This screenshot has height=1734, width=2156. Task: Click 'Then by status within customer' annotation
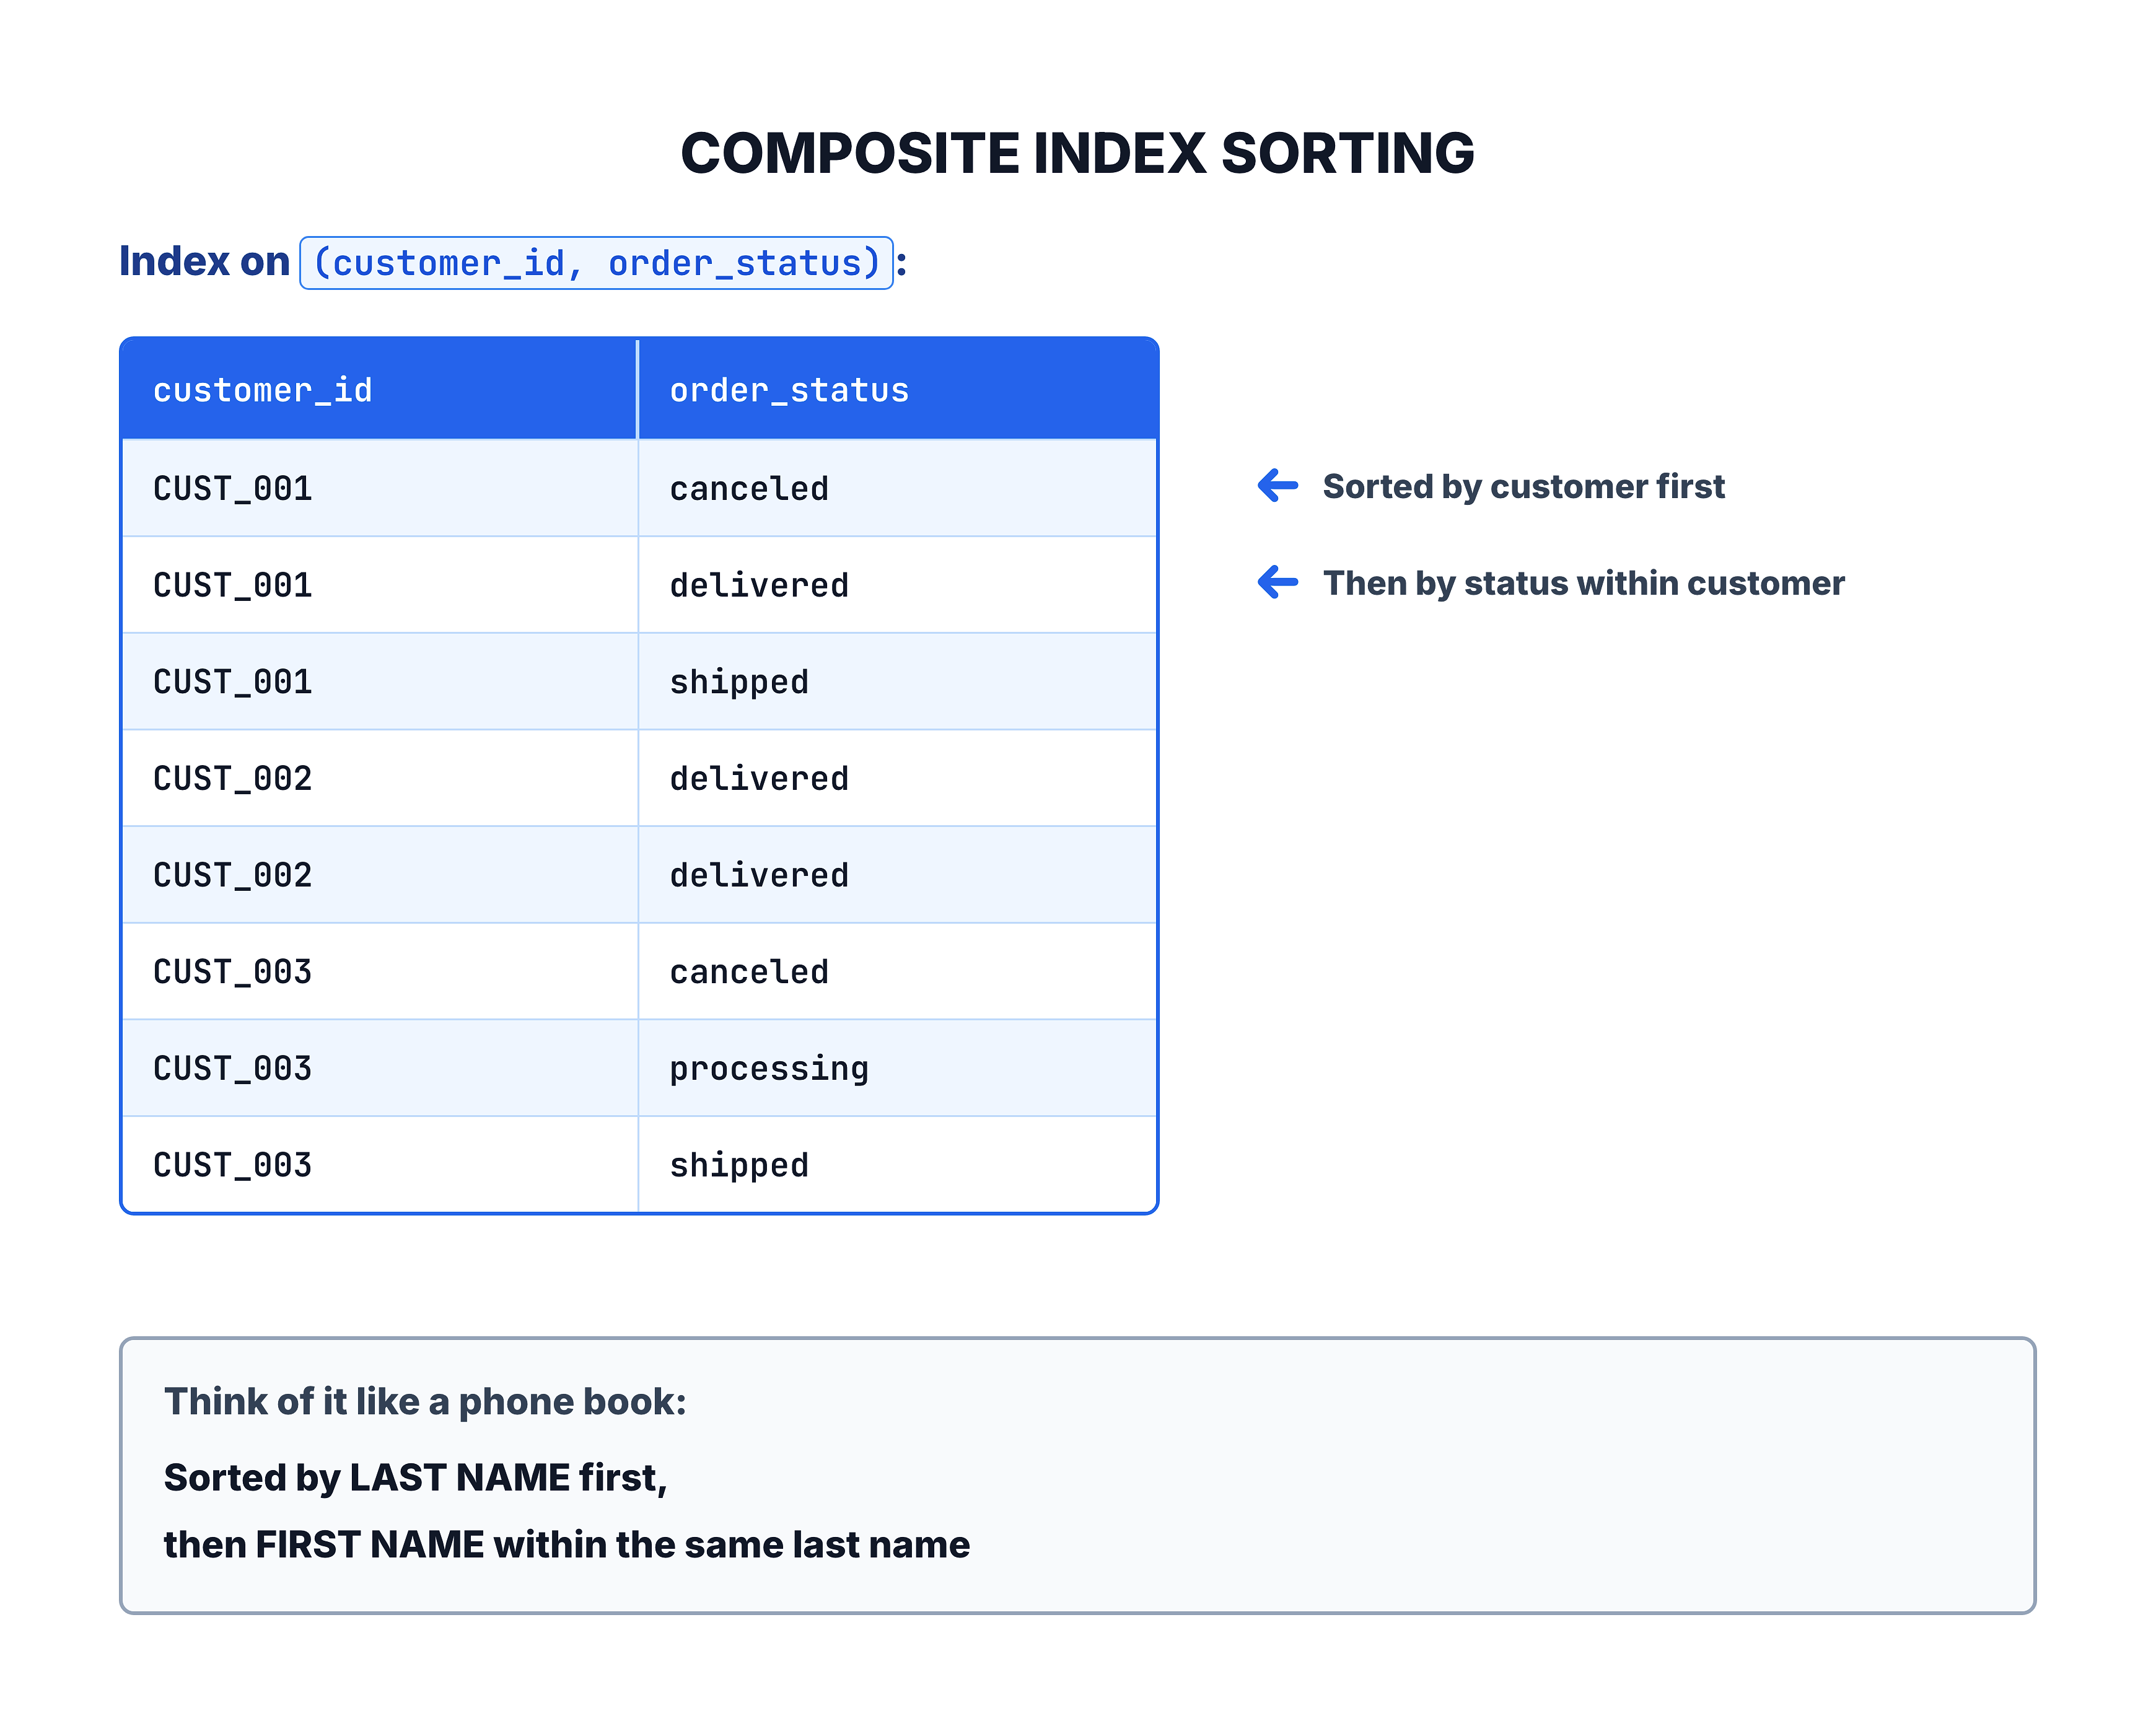point(1583,583)
